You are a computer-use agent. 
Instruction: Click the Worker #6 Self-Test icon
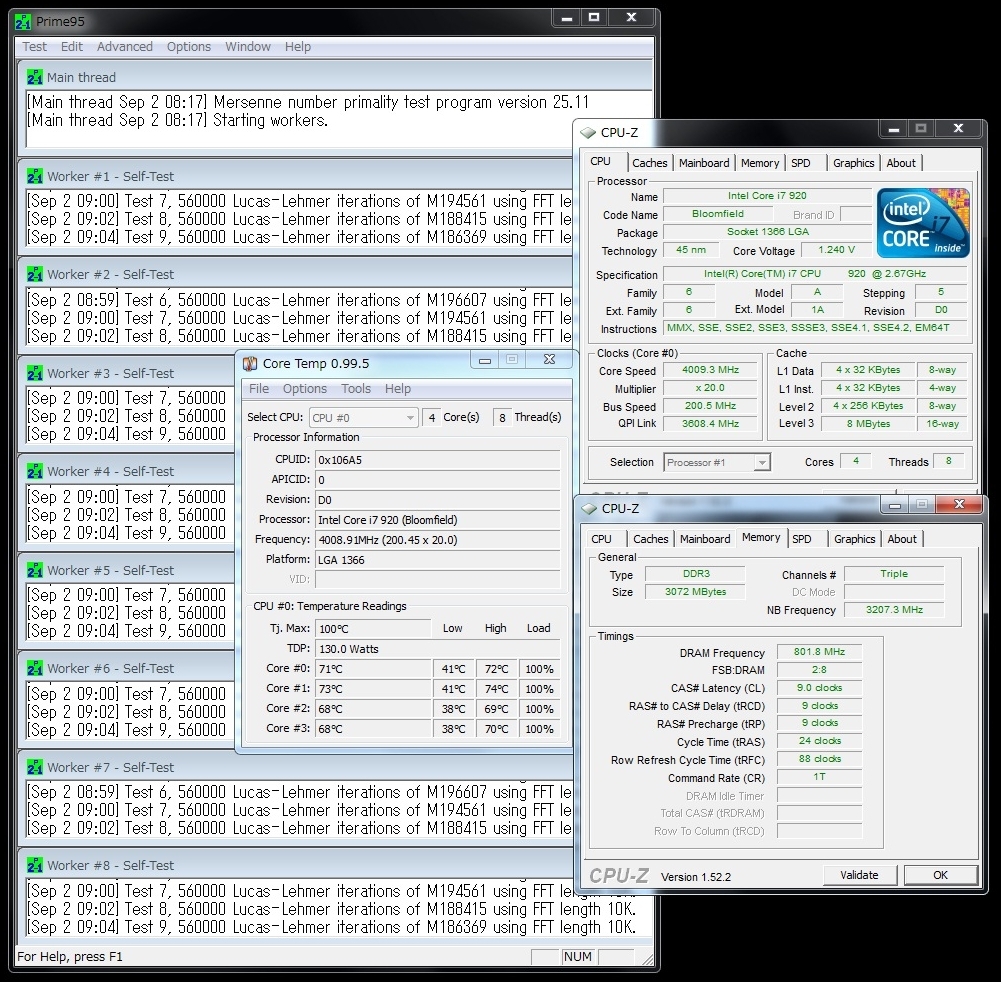point(34,669)
